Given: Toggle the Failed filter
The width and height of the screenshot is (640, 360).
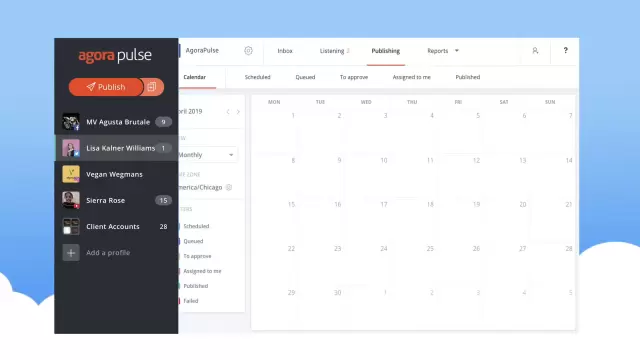Looking at the screenshot, I should pyautogui.click(x=191, y=301).
